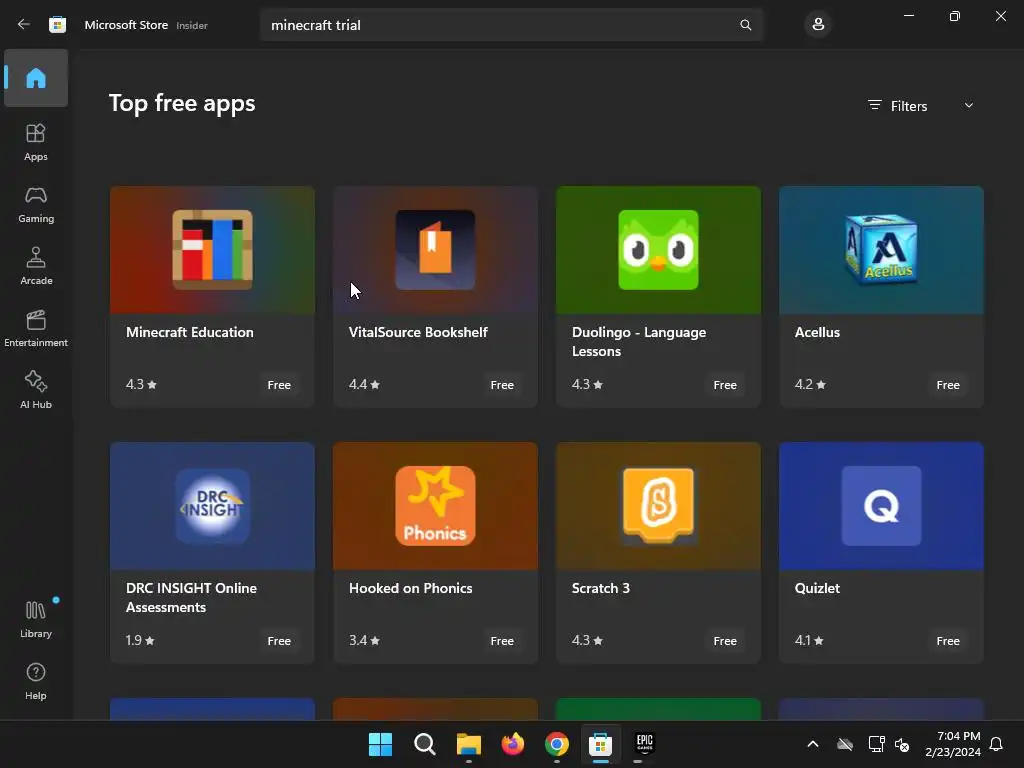
Task: Launch Firefox from the taskbar
Action: [513, 744]
